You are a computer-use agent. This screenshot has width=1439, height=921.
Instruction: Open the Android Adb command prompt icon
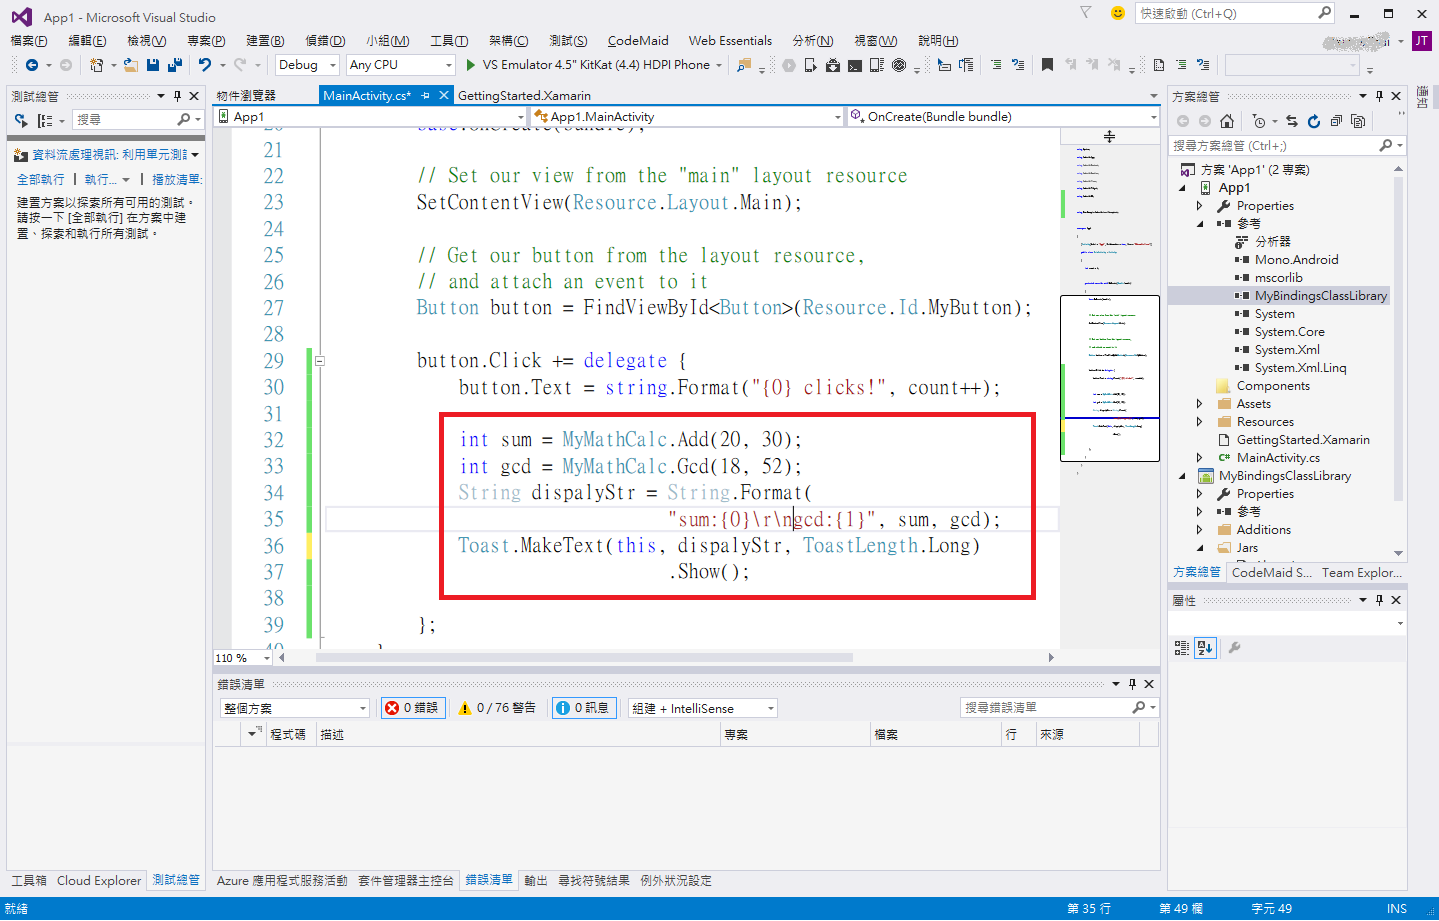[x=855, y=65]
